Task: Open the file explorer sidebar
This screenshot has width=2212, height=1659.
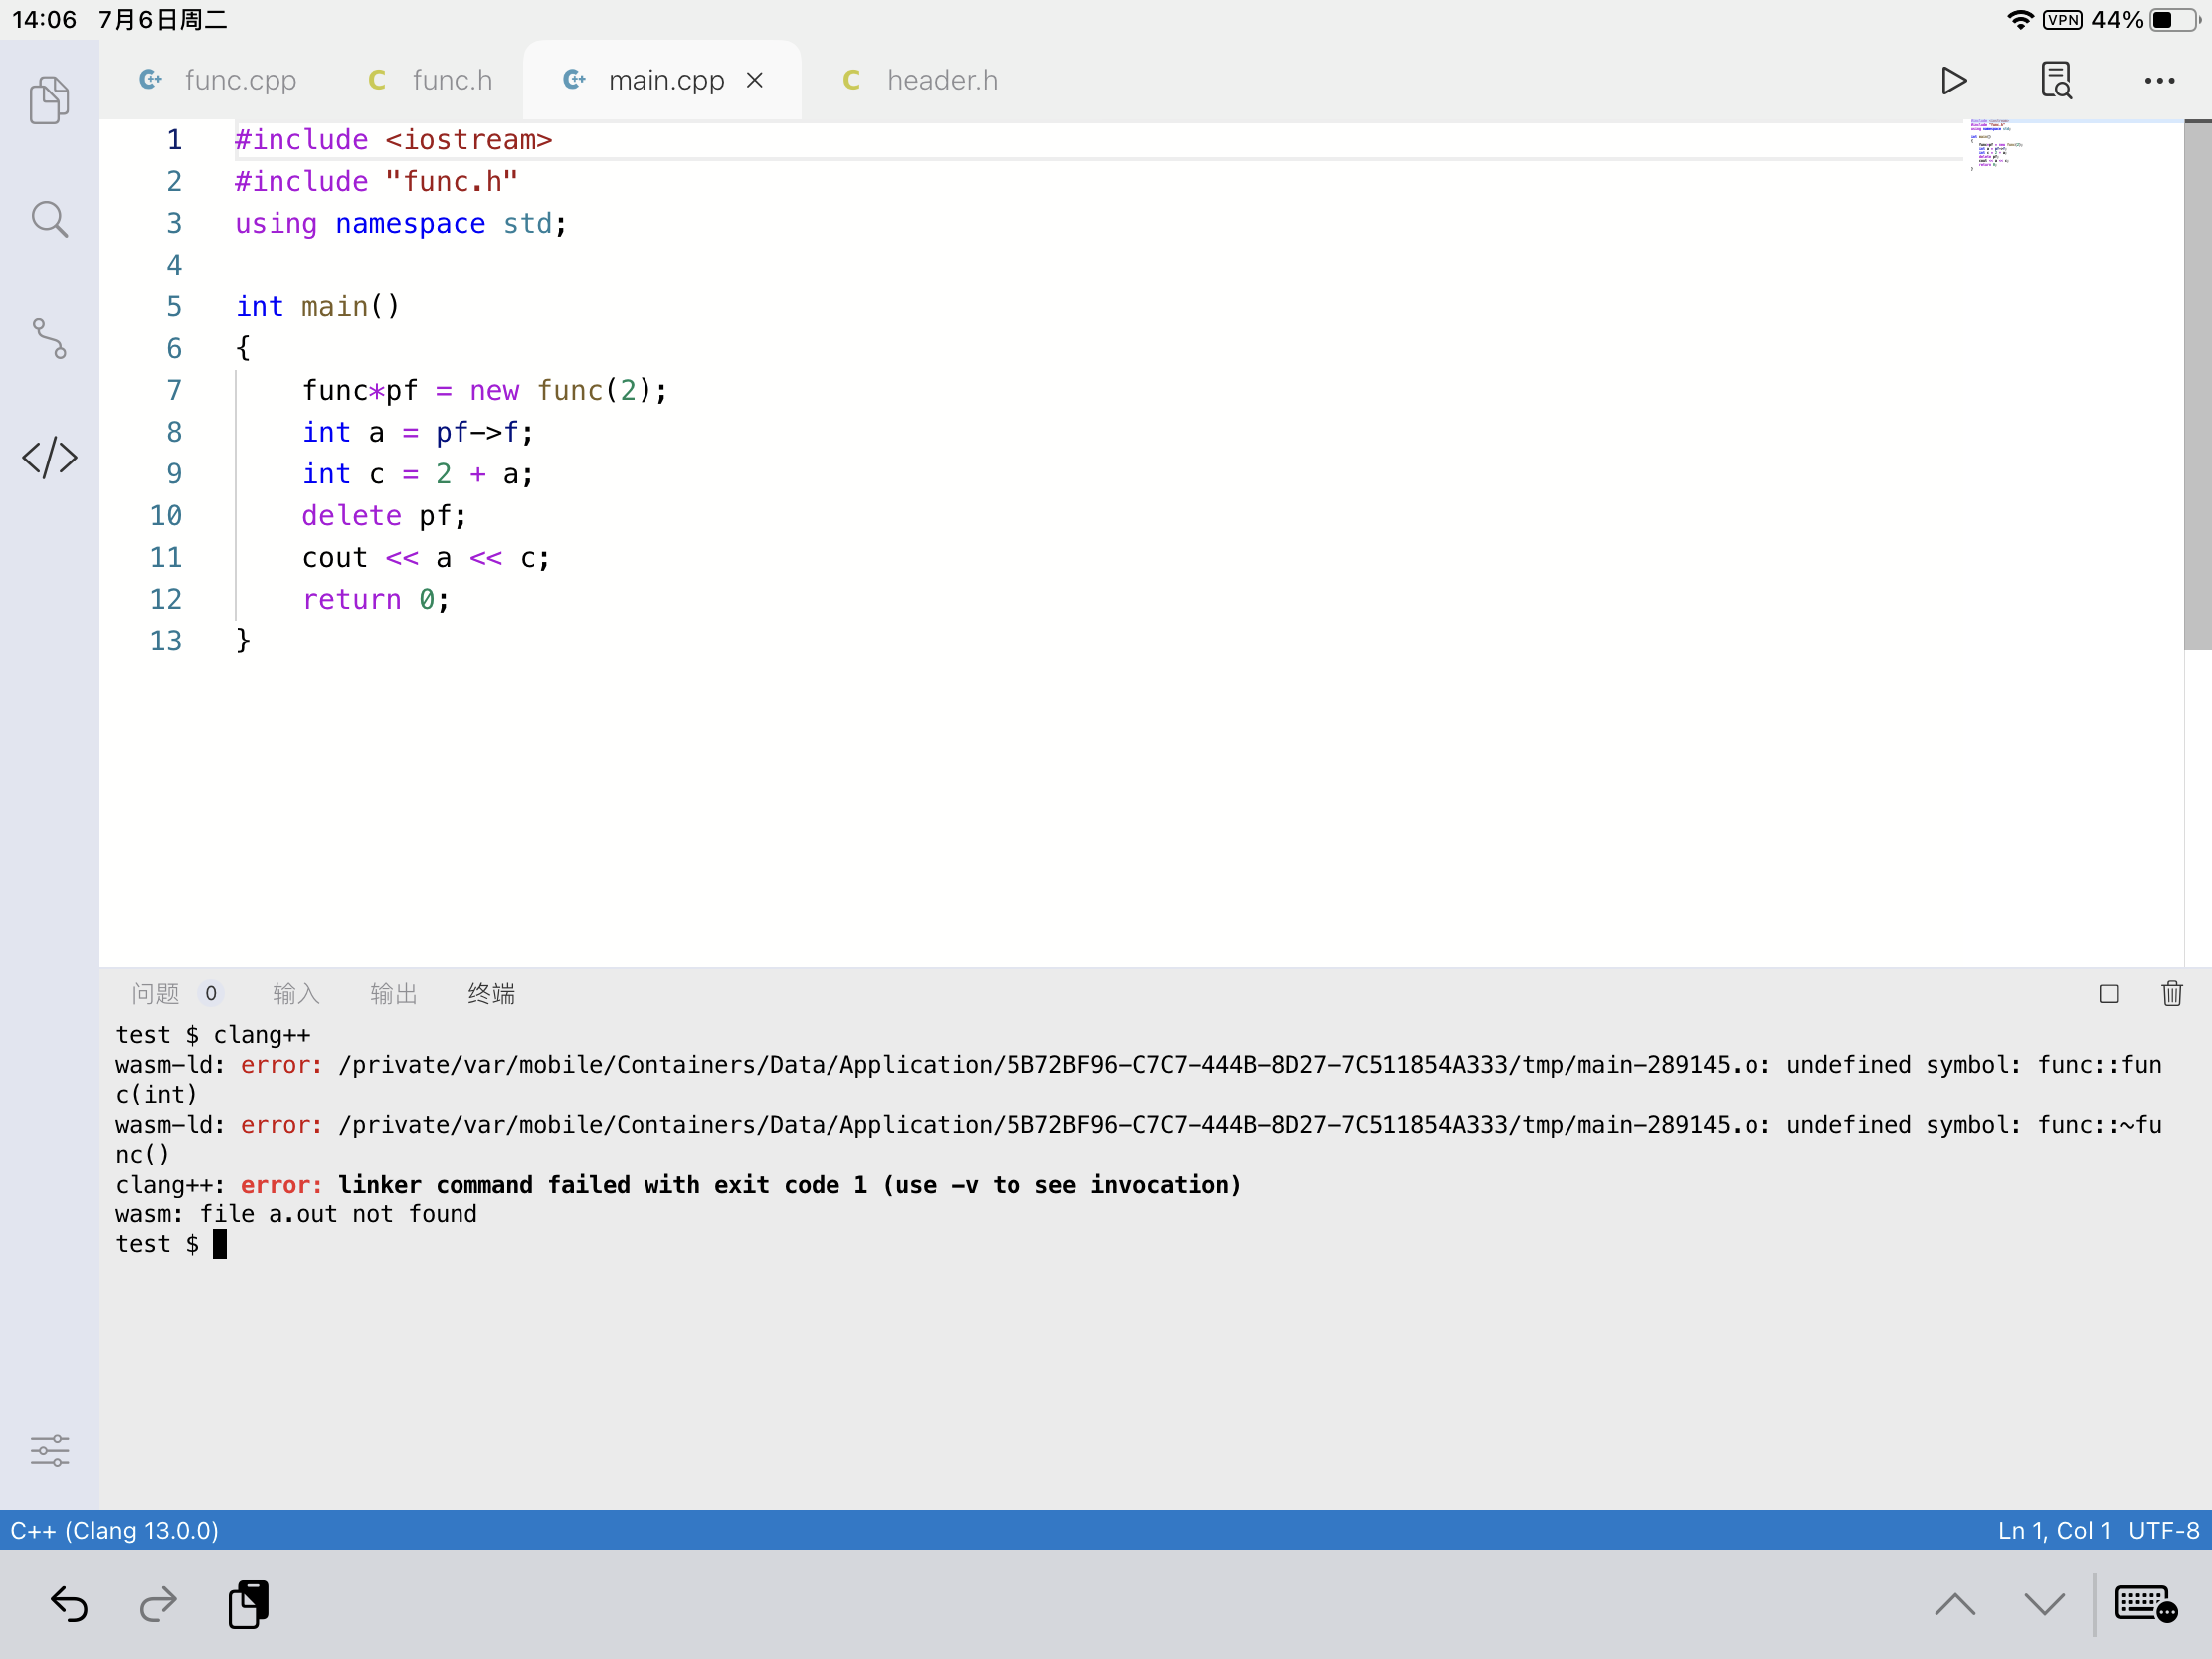Action: (x=49, y=99)
